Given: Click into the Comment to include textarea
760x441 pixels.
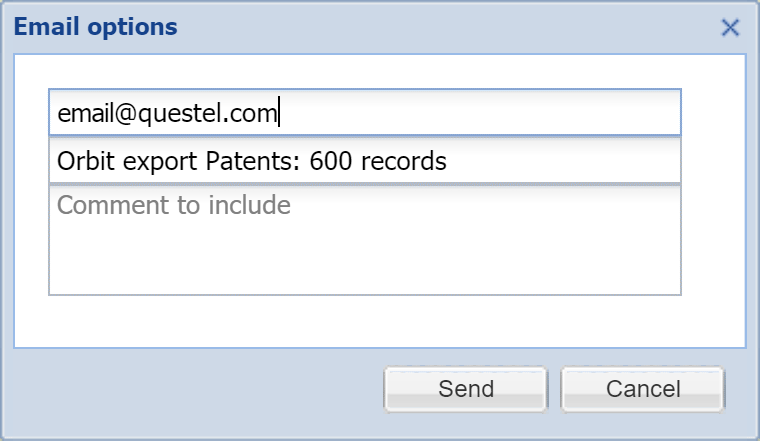Looking at the screenshot, I should click(x=364, y=240).
